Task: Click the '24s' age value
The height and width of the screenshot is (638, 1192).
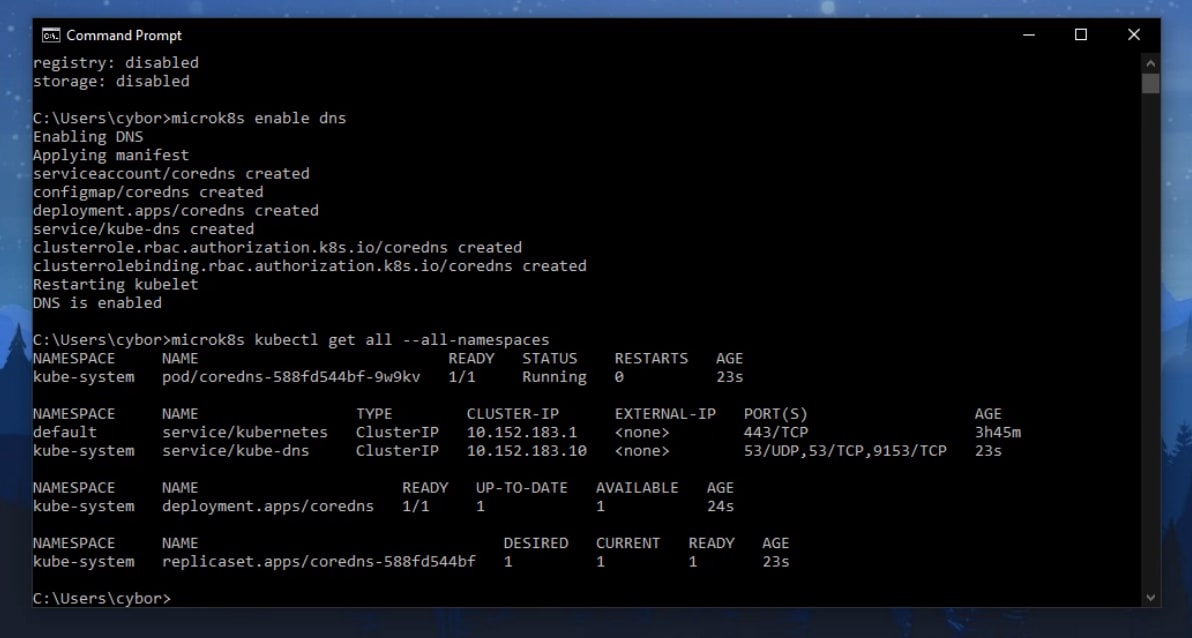Action: [721, 506]
